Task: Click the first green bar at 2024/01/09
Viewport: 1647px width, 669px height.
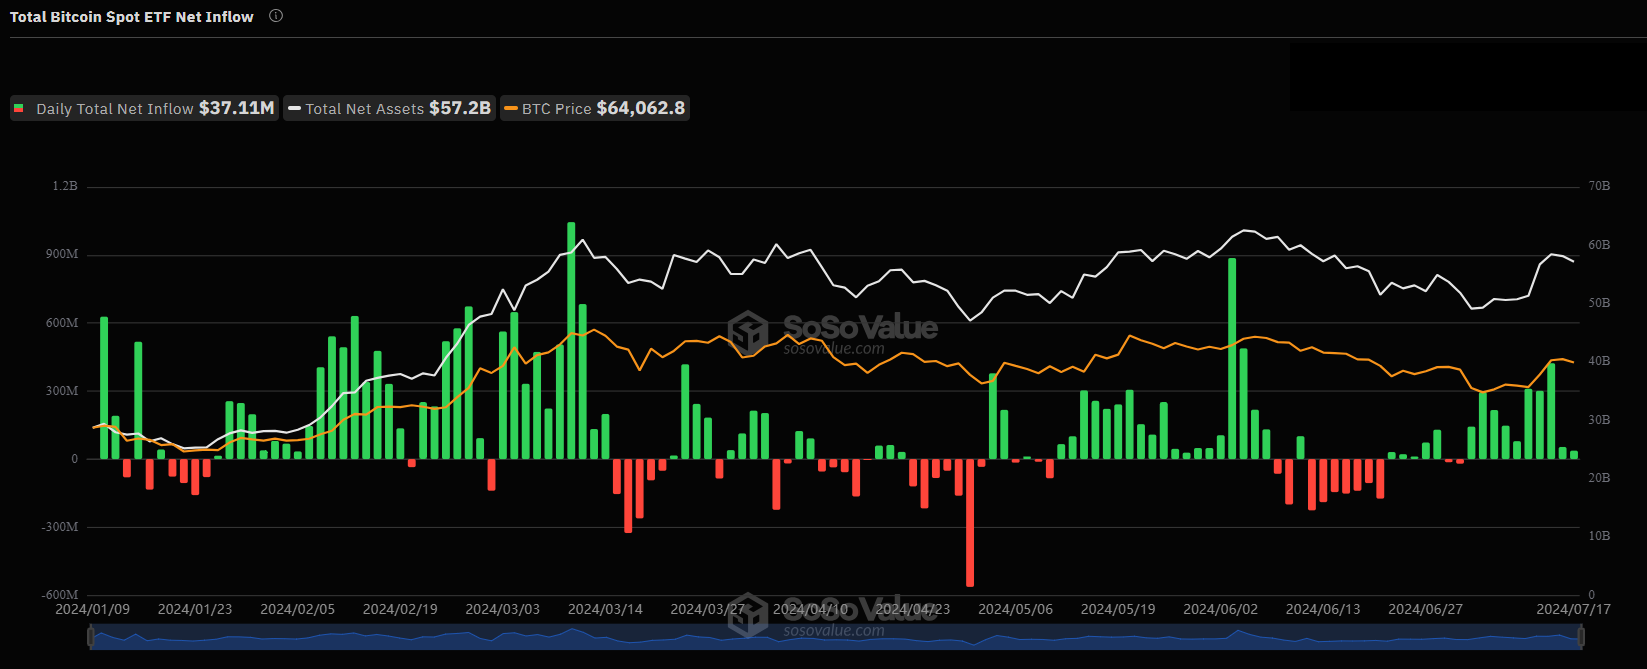Action: click(104, 388)
